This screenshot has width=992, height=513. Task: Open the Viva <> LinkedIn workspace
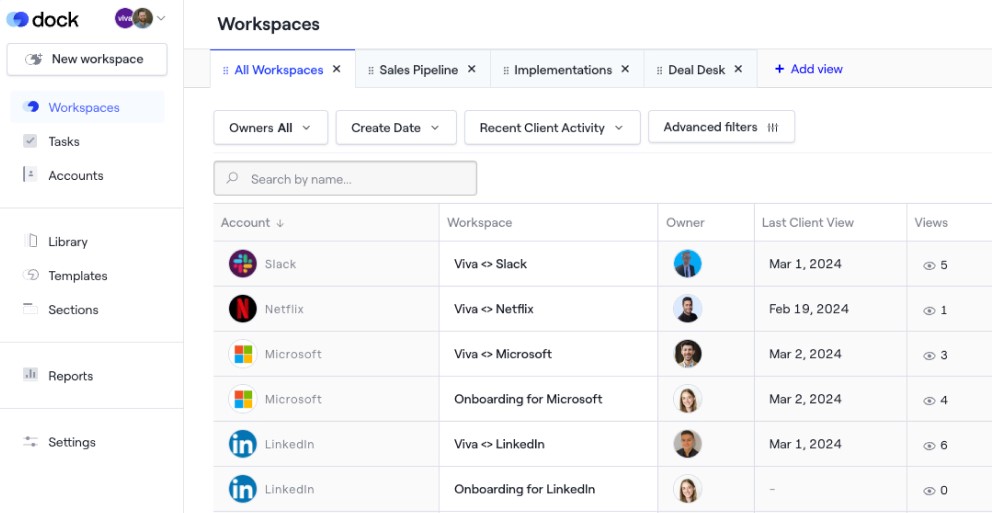[499, 444]
